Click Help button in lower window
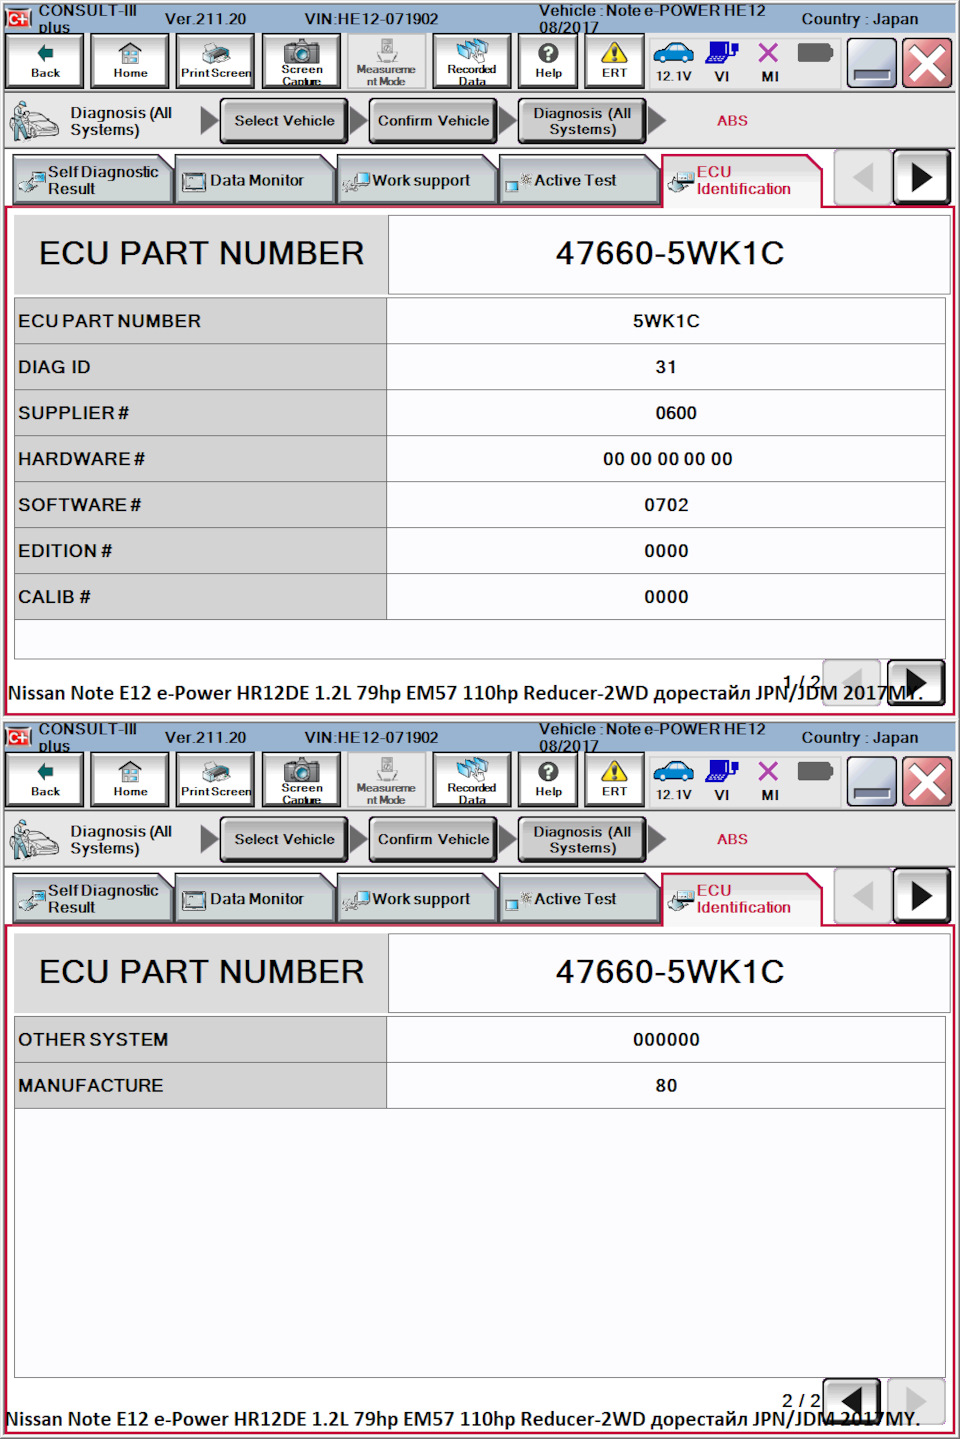 pyautogui.click(x=548, y=780)
